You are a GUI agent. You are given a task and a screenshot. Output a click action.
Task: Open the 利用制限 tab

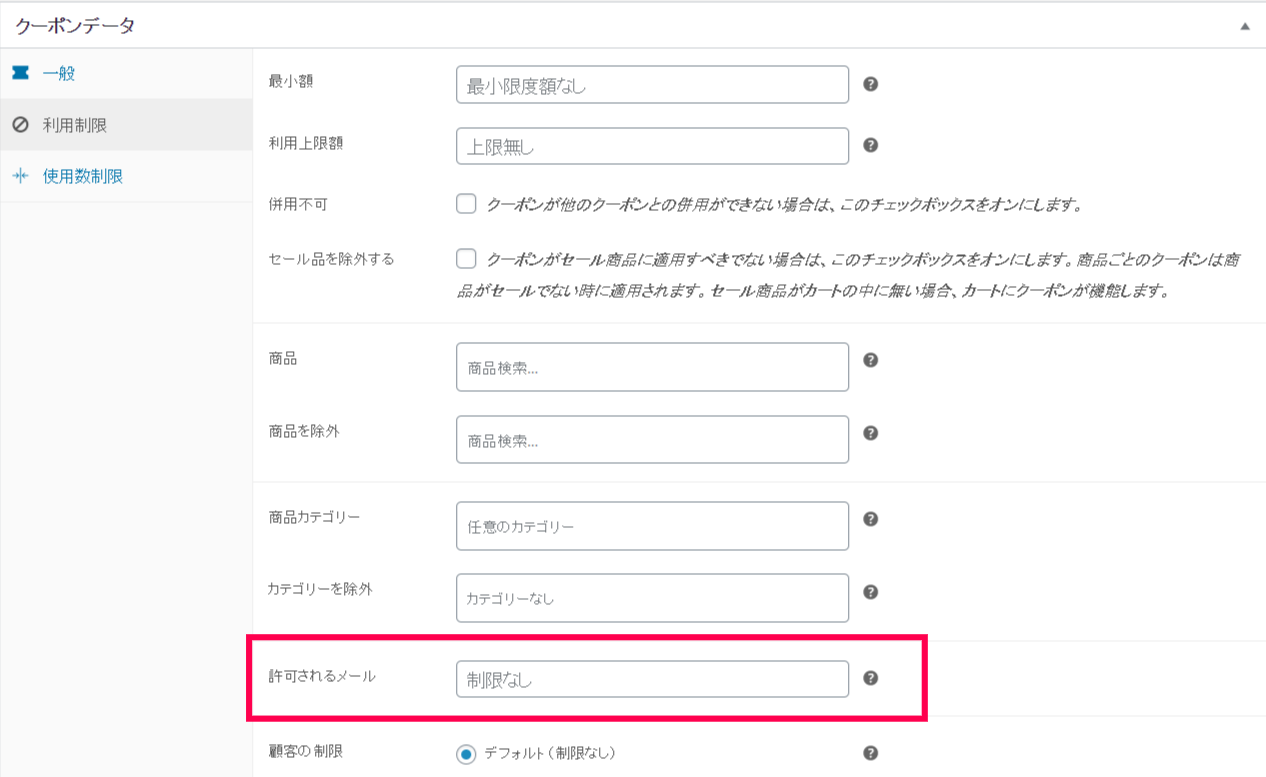coord(126,125)
